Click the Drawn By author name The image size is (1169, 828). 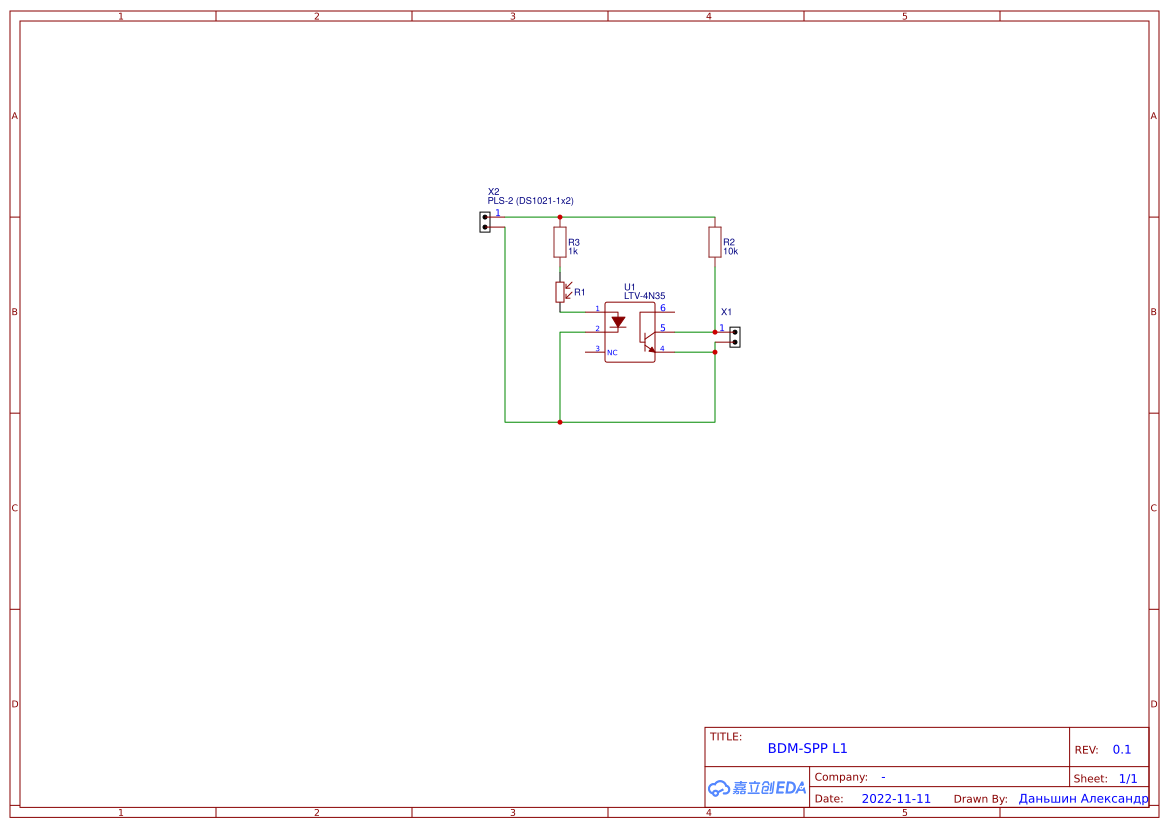(x=1083, y=799)
